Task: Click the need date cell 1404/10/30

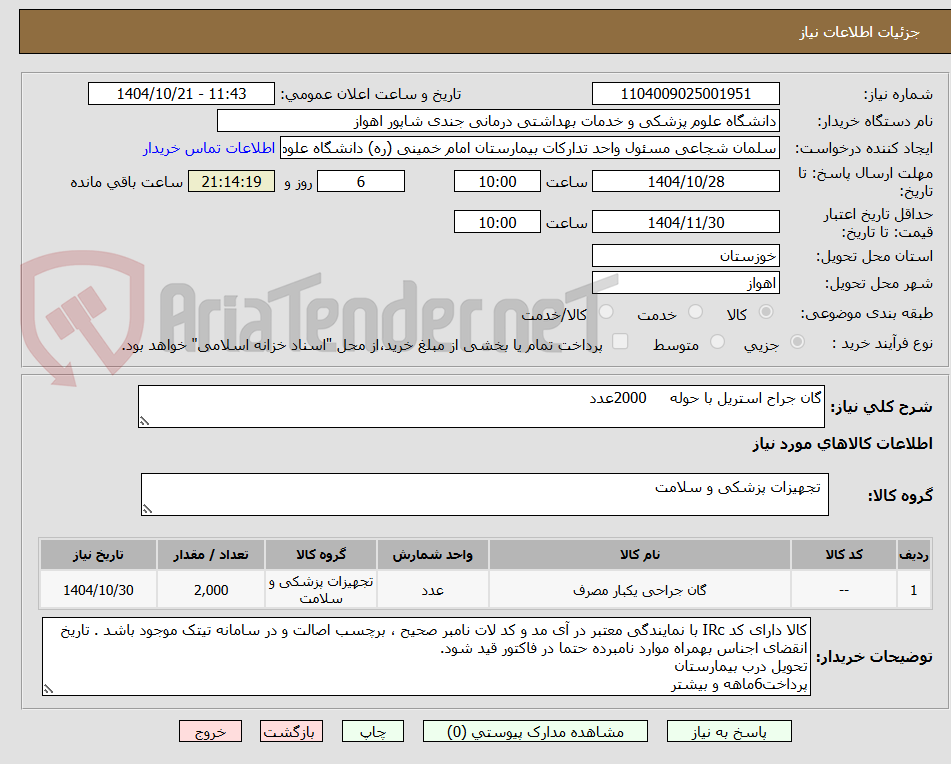Action: click(x=98, y=590)
